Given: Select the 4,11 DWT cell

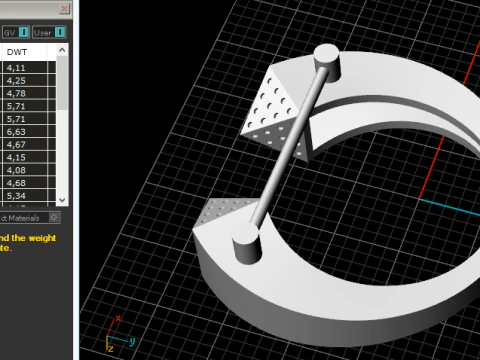Looking at the screenshot, I should [x=24, y=68].
